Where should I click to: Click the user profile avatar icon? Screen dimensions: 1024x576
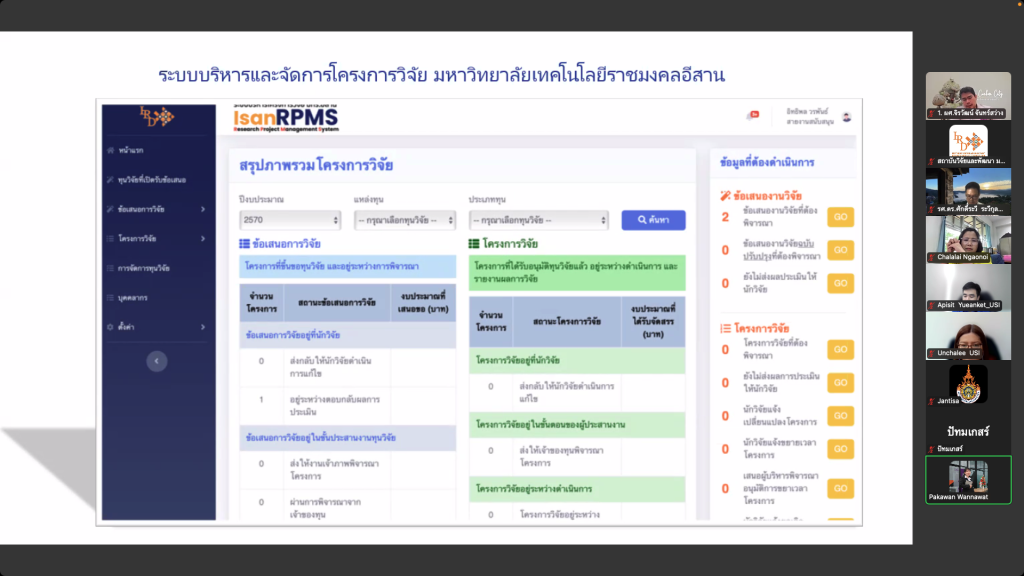(846, 116)
